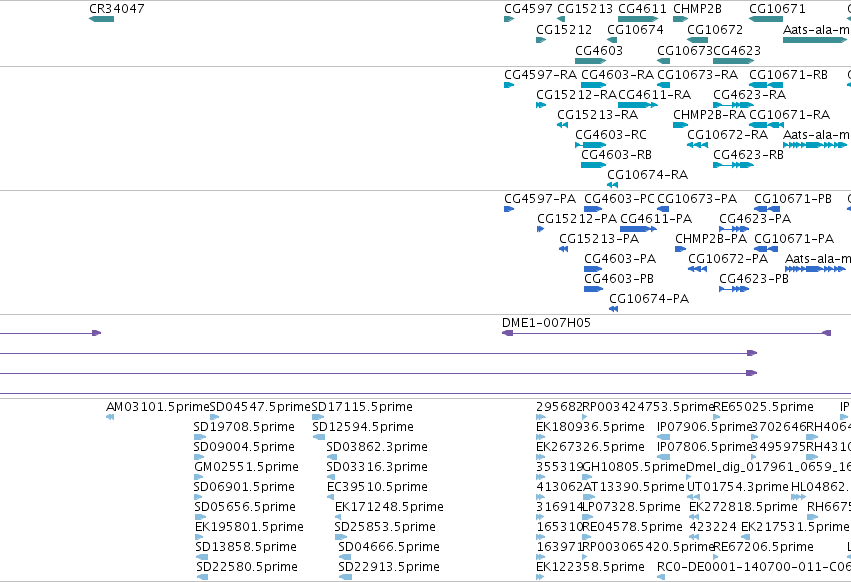Select the CG15213-RA transcript label
Screen dimensions: 851x582
click(598, 115)
